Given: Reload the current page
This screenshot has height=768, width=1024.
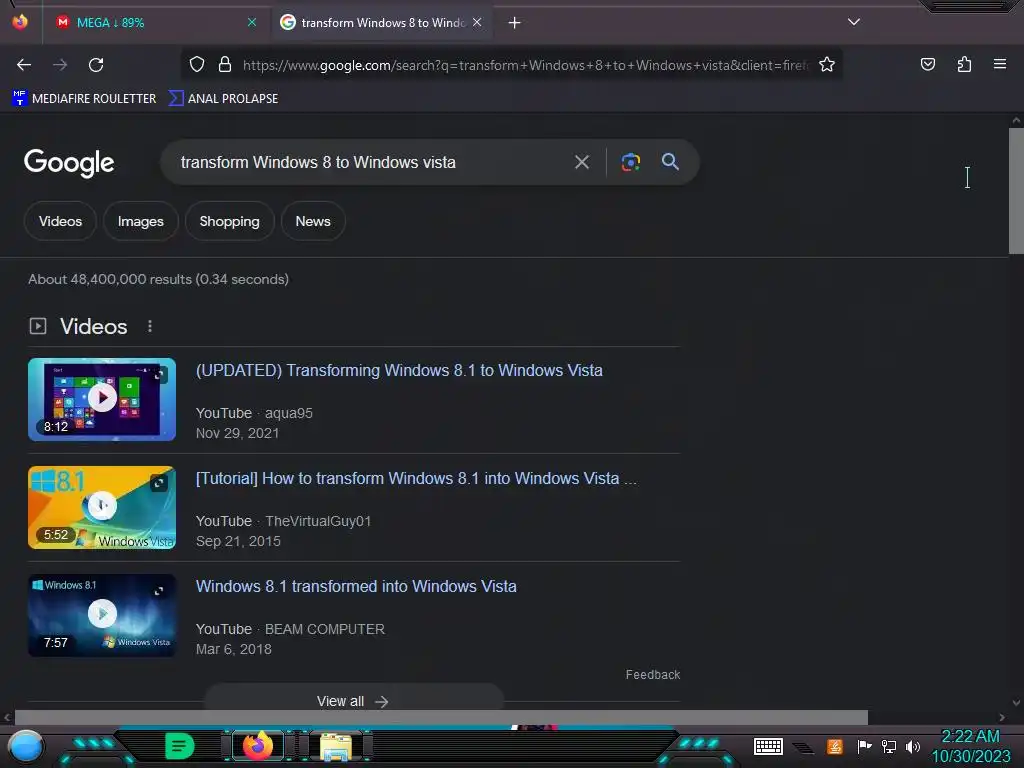Looking at the screenshot, I should click(x=96, y=65).
